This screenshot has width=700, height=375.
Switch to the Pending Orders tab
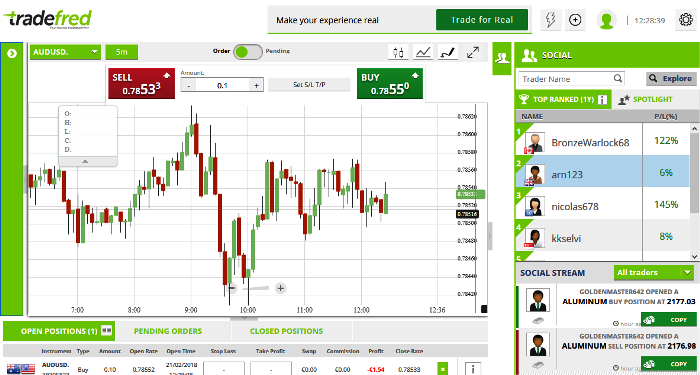click(168, 331)
